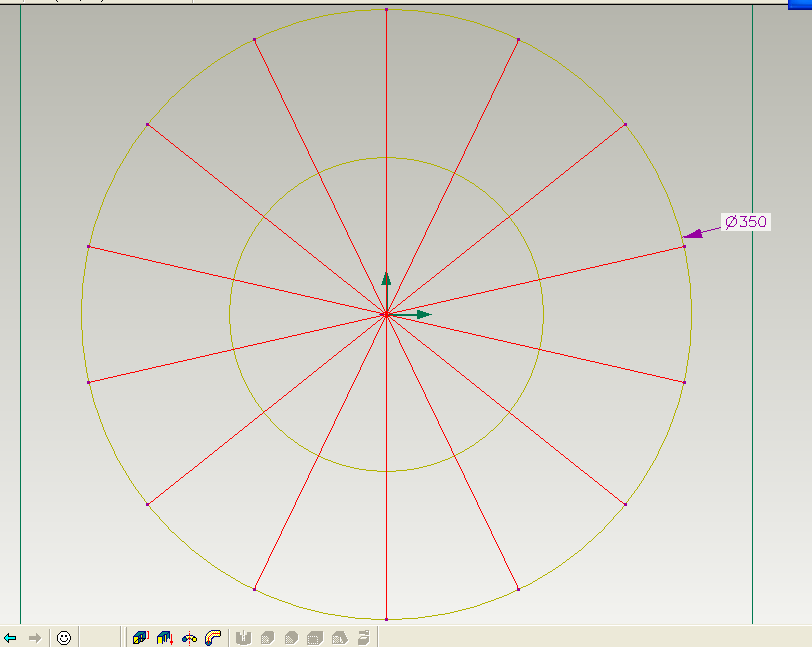
Task: Click the last grayed toolbar icon
Action: click(x=365, y=635)
